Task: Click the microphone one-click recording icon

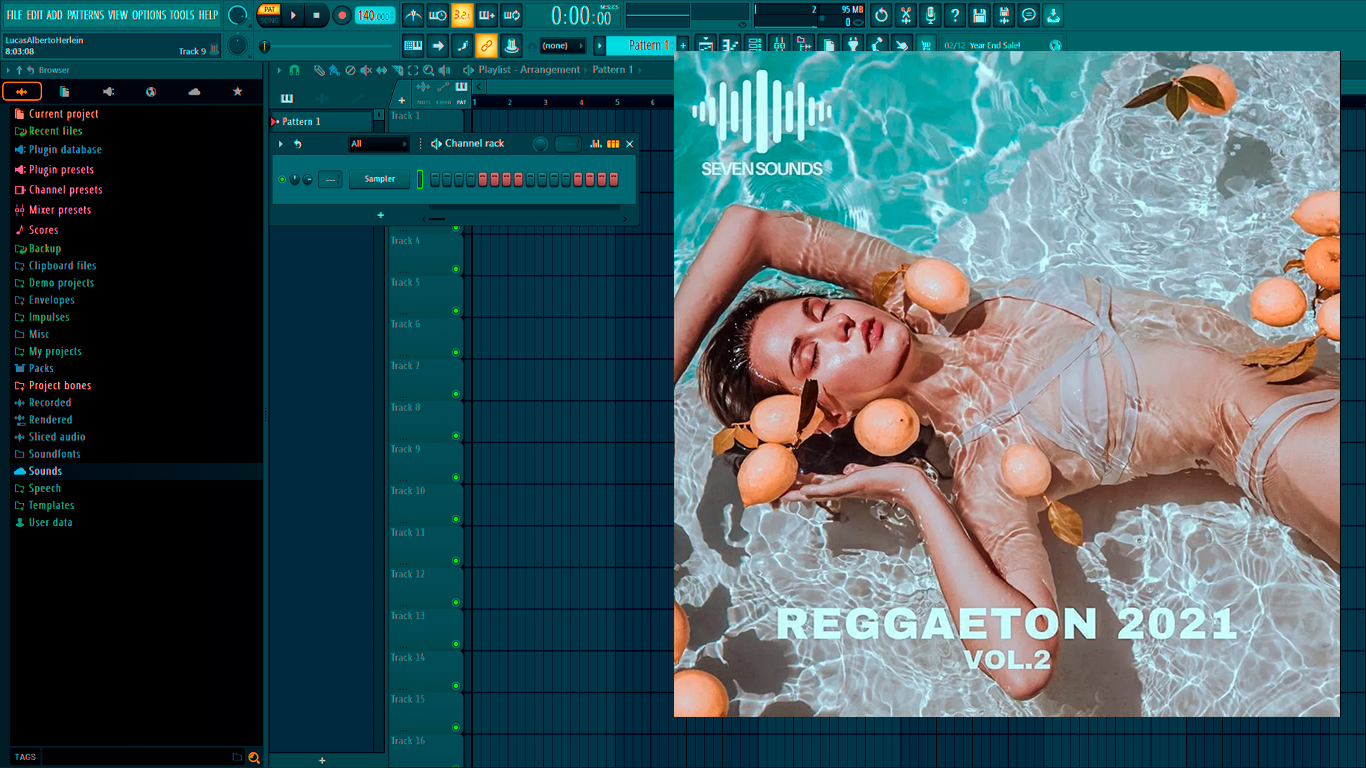Action: pyautogui.click(x=930, y=15)
